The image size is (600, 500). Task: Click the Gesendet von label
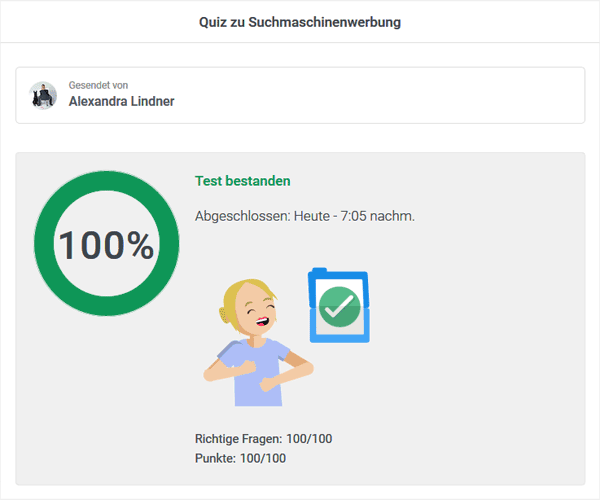click(98, 85)
